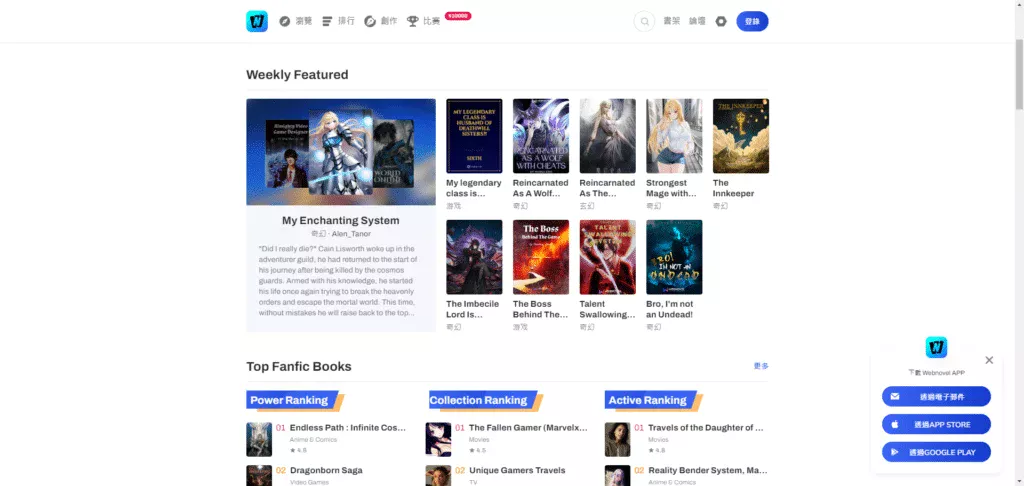This screenshot has height=486, width=1024.
Task: Close the Webnovel app download popup
Action: 989,360
